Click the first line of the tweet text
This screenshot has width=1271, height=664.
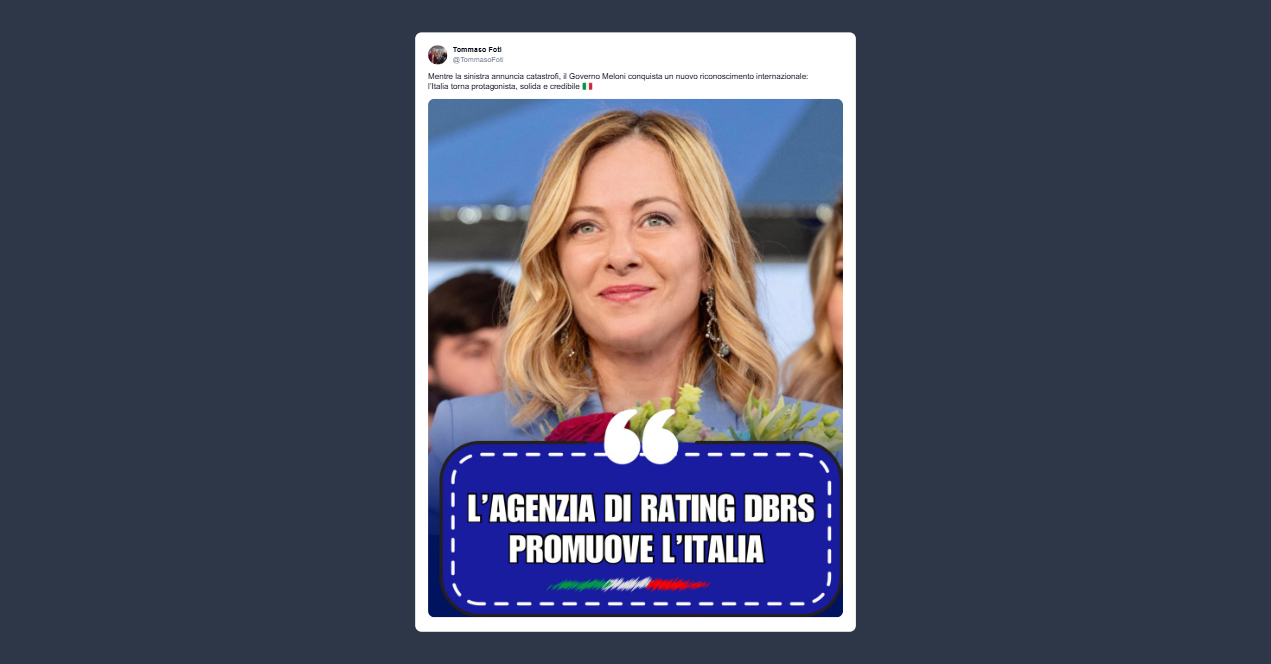(618, 76)
